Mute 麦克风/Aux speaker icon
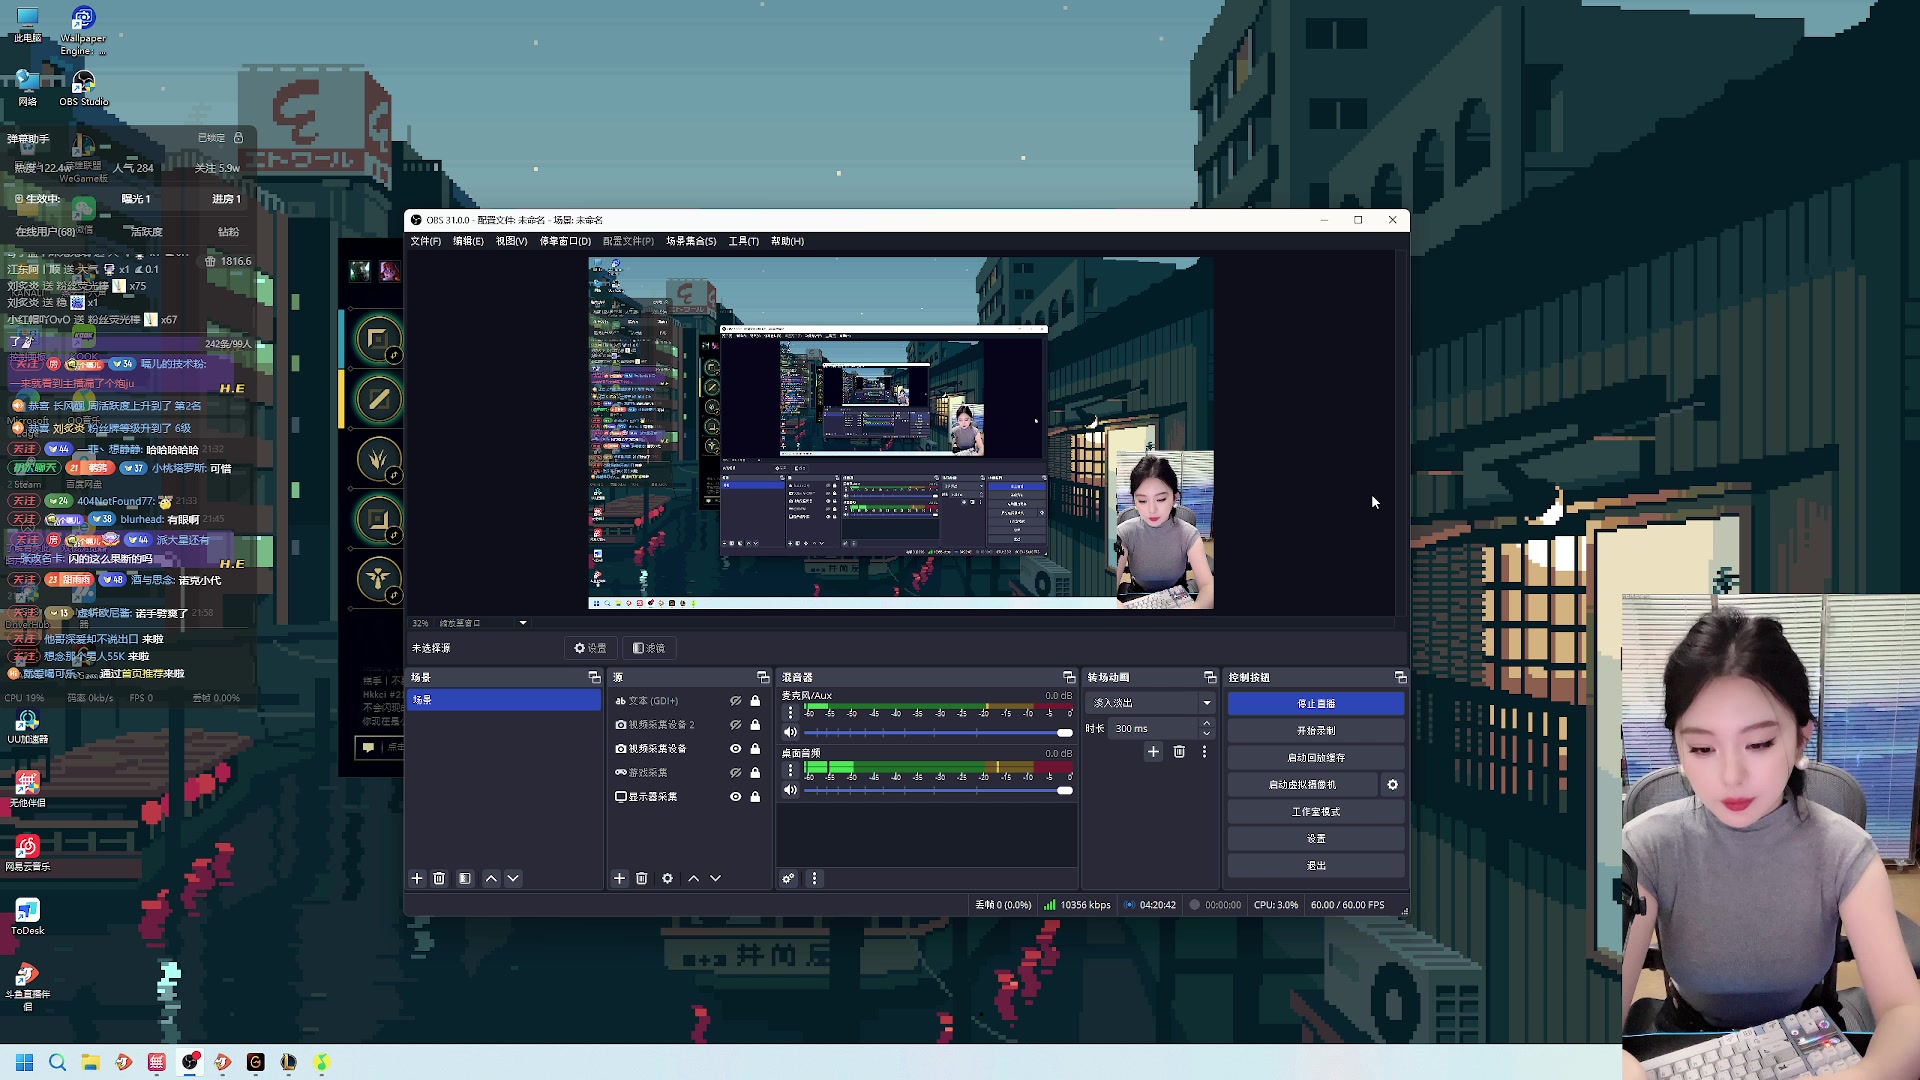Image resolution: width=1920 pixels, height=1080 pixels. 790,733
